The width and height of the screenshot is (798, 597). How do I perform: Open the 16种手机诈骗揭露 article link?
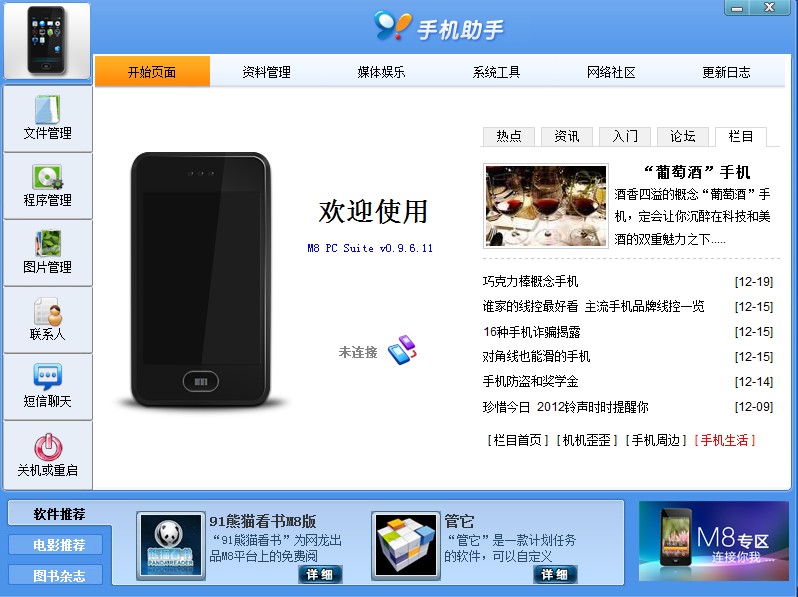click(x=531, y=332)
